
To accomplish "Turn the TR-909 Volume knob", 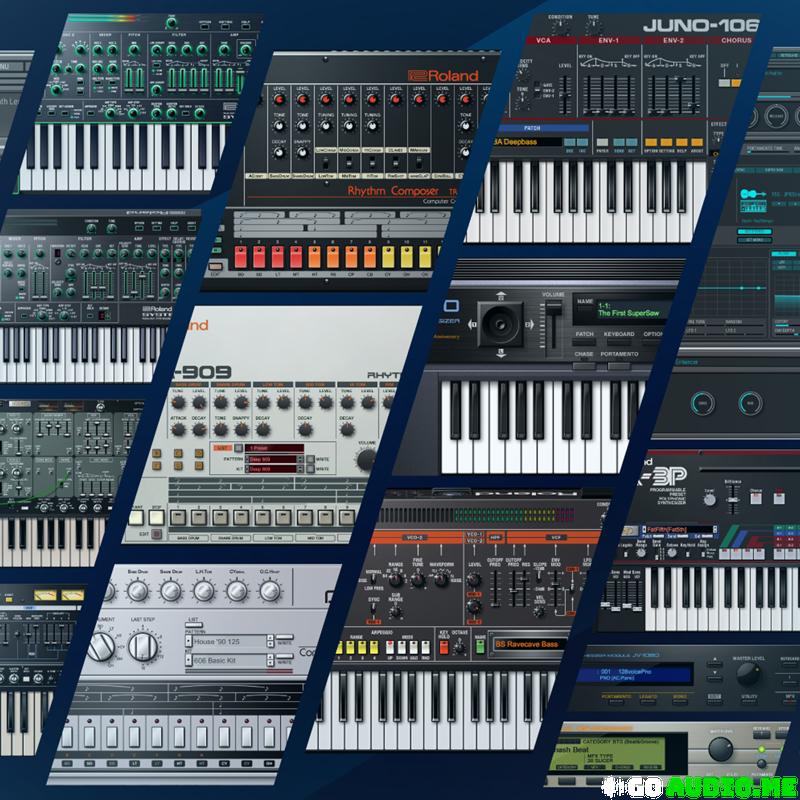I will click(x=366, y=459).
